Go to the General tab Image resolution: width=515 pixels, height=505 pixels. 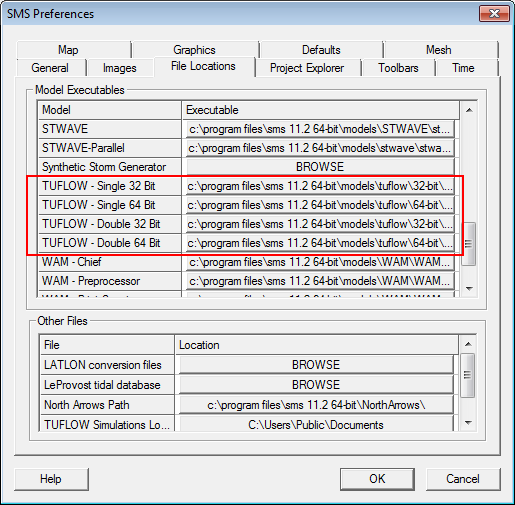[x=51, y=68]
